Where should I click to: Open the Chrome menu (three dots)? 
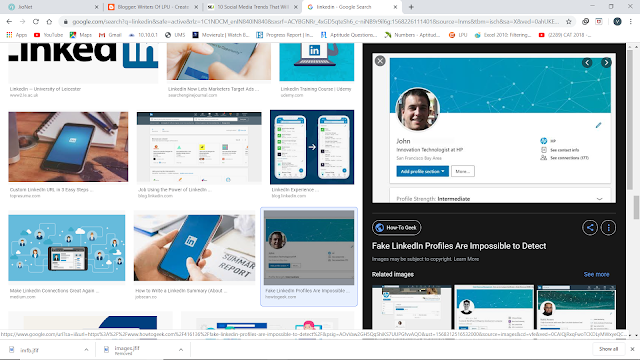coord(631,22)
